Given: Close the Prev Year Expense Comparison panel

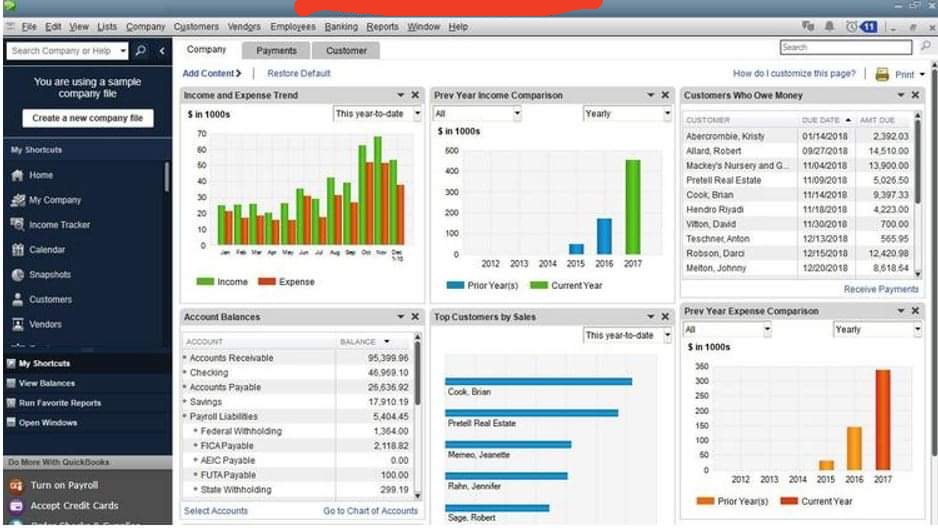Looking at the screenshot, I should tap(915, 310).
